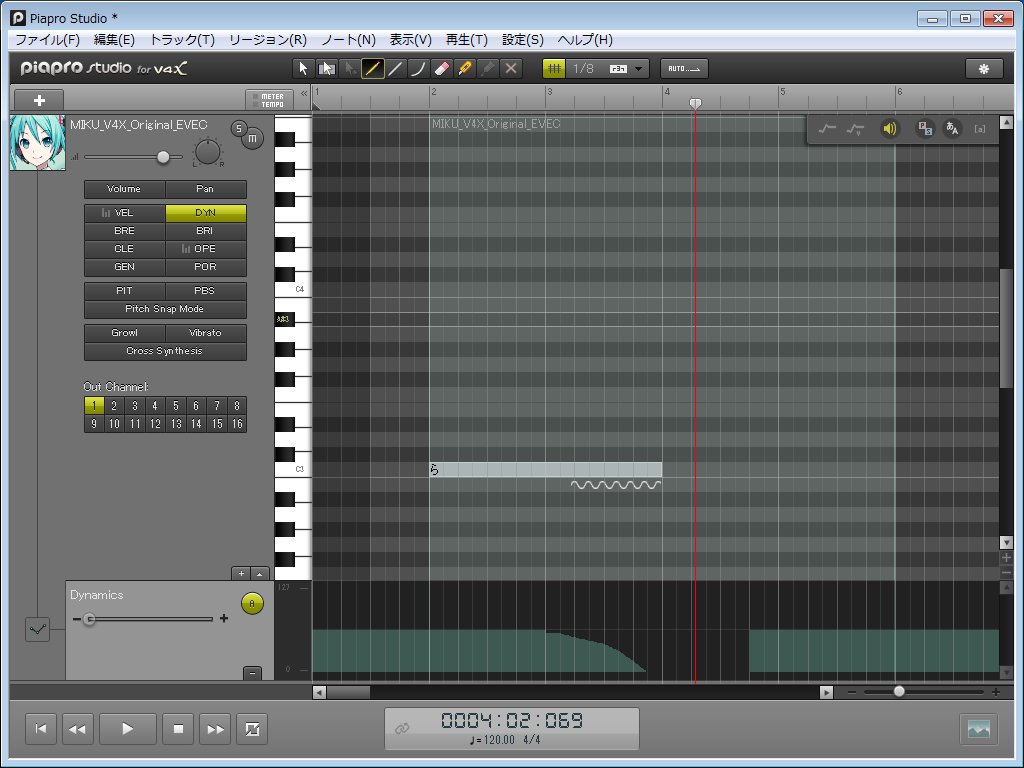Screen dimensions: 1024x768
Task: Click the Cross Synthesis button
Action: 165,351
